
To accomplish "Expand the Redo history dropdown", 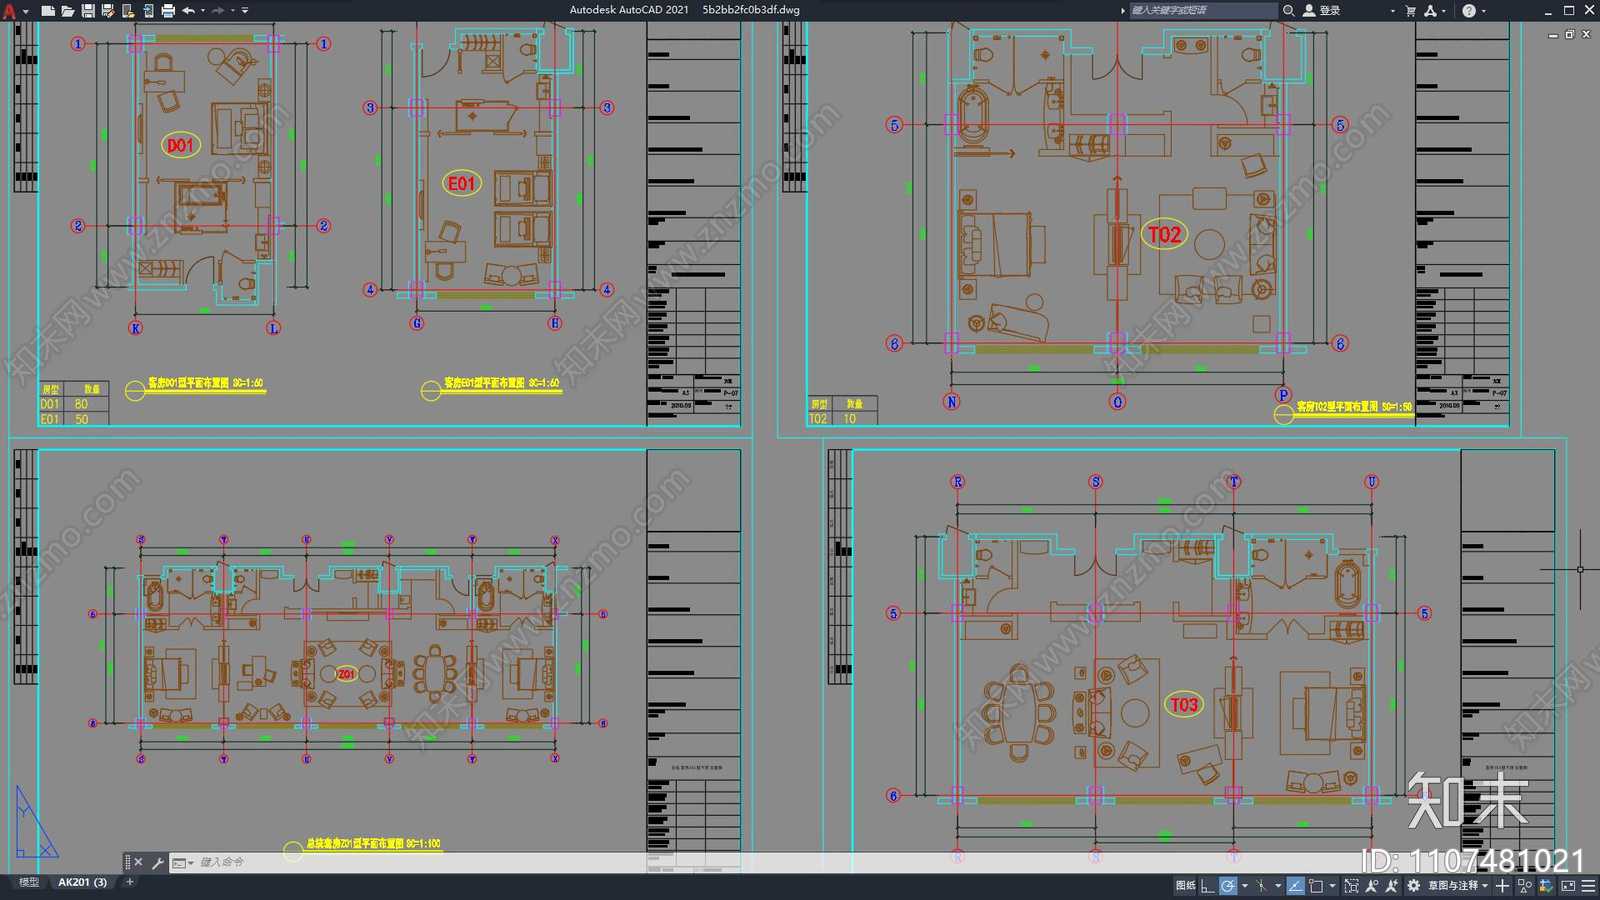I will [233, 11].
